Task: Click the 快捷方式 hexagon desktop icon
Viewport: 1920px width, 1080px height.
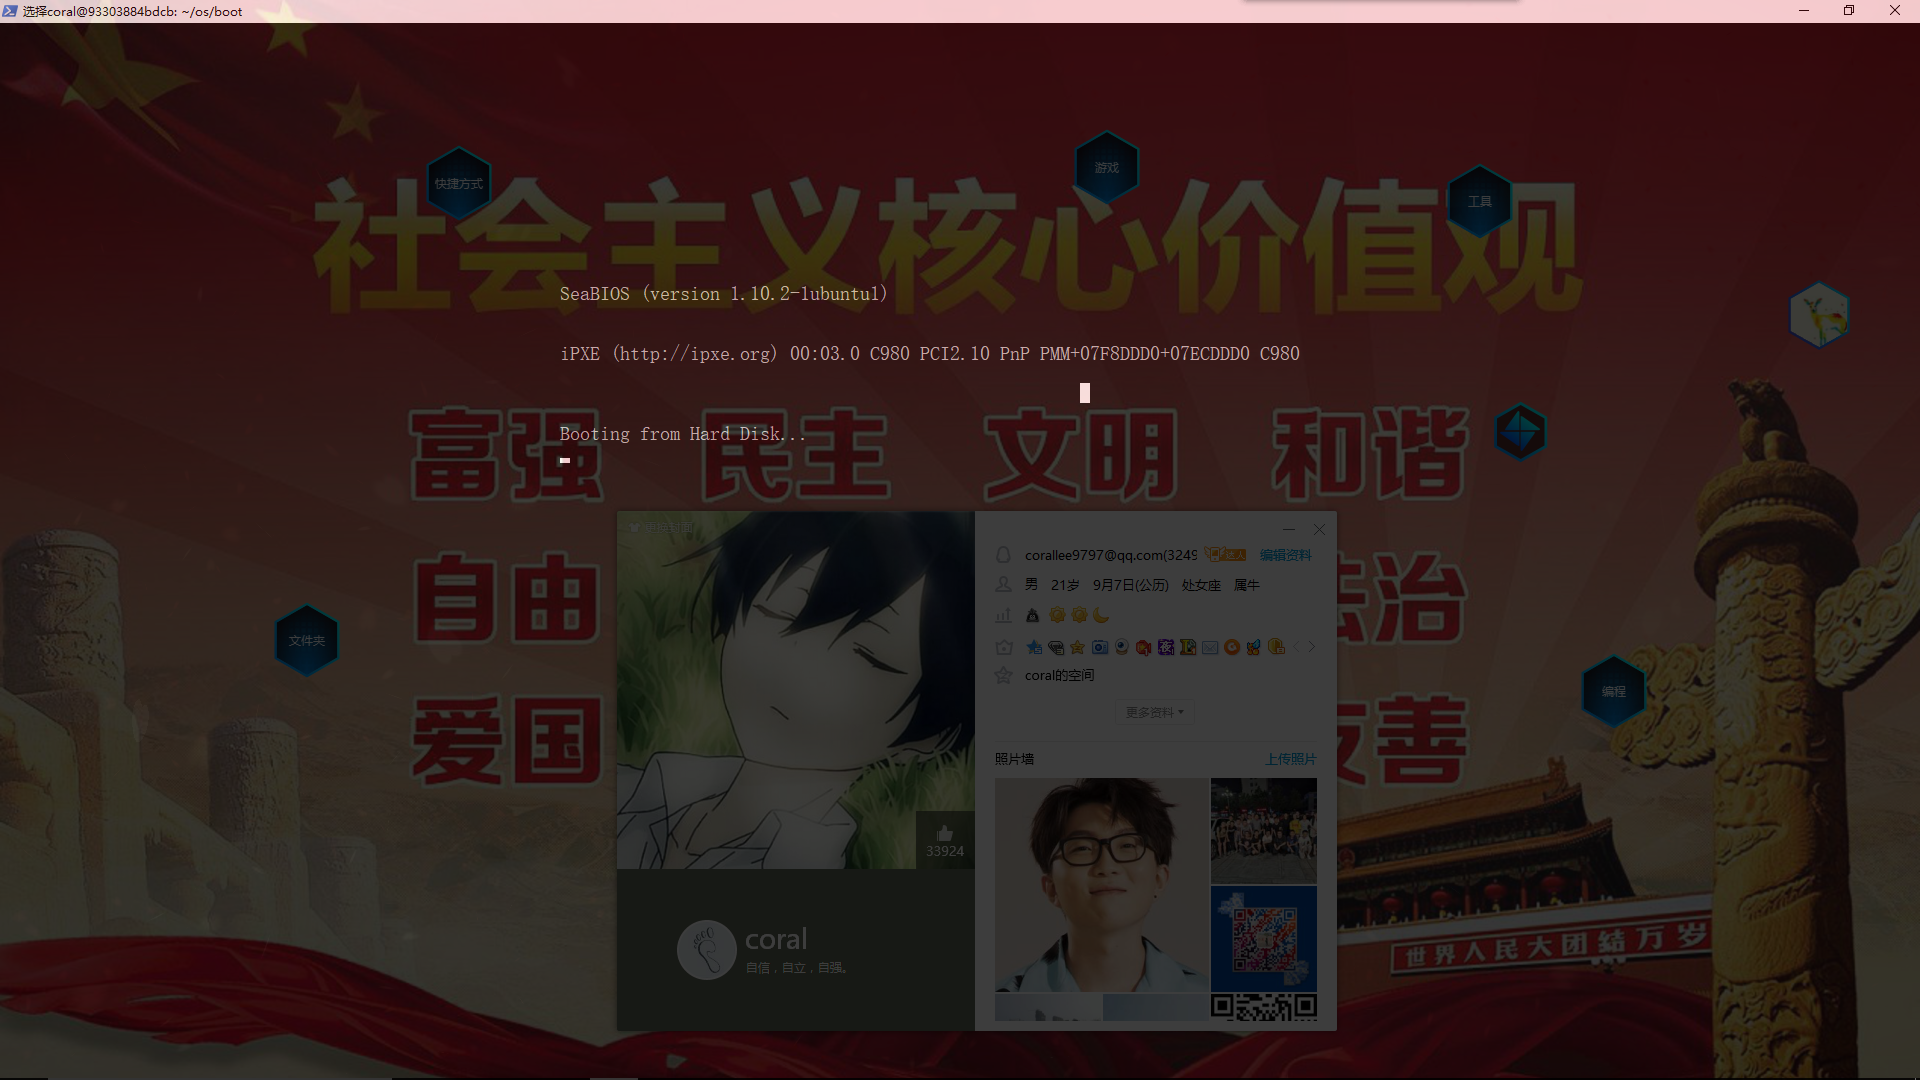Action: tap(458, 184)
